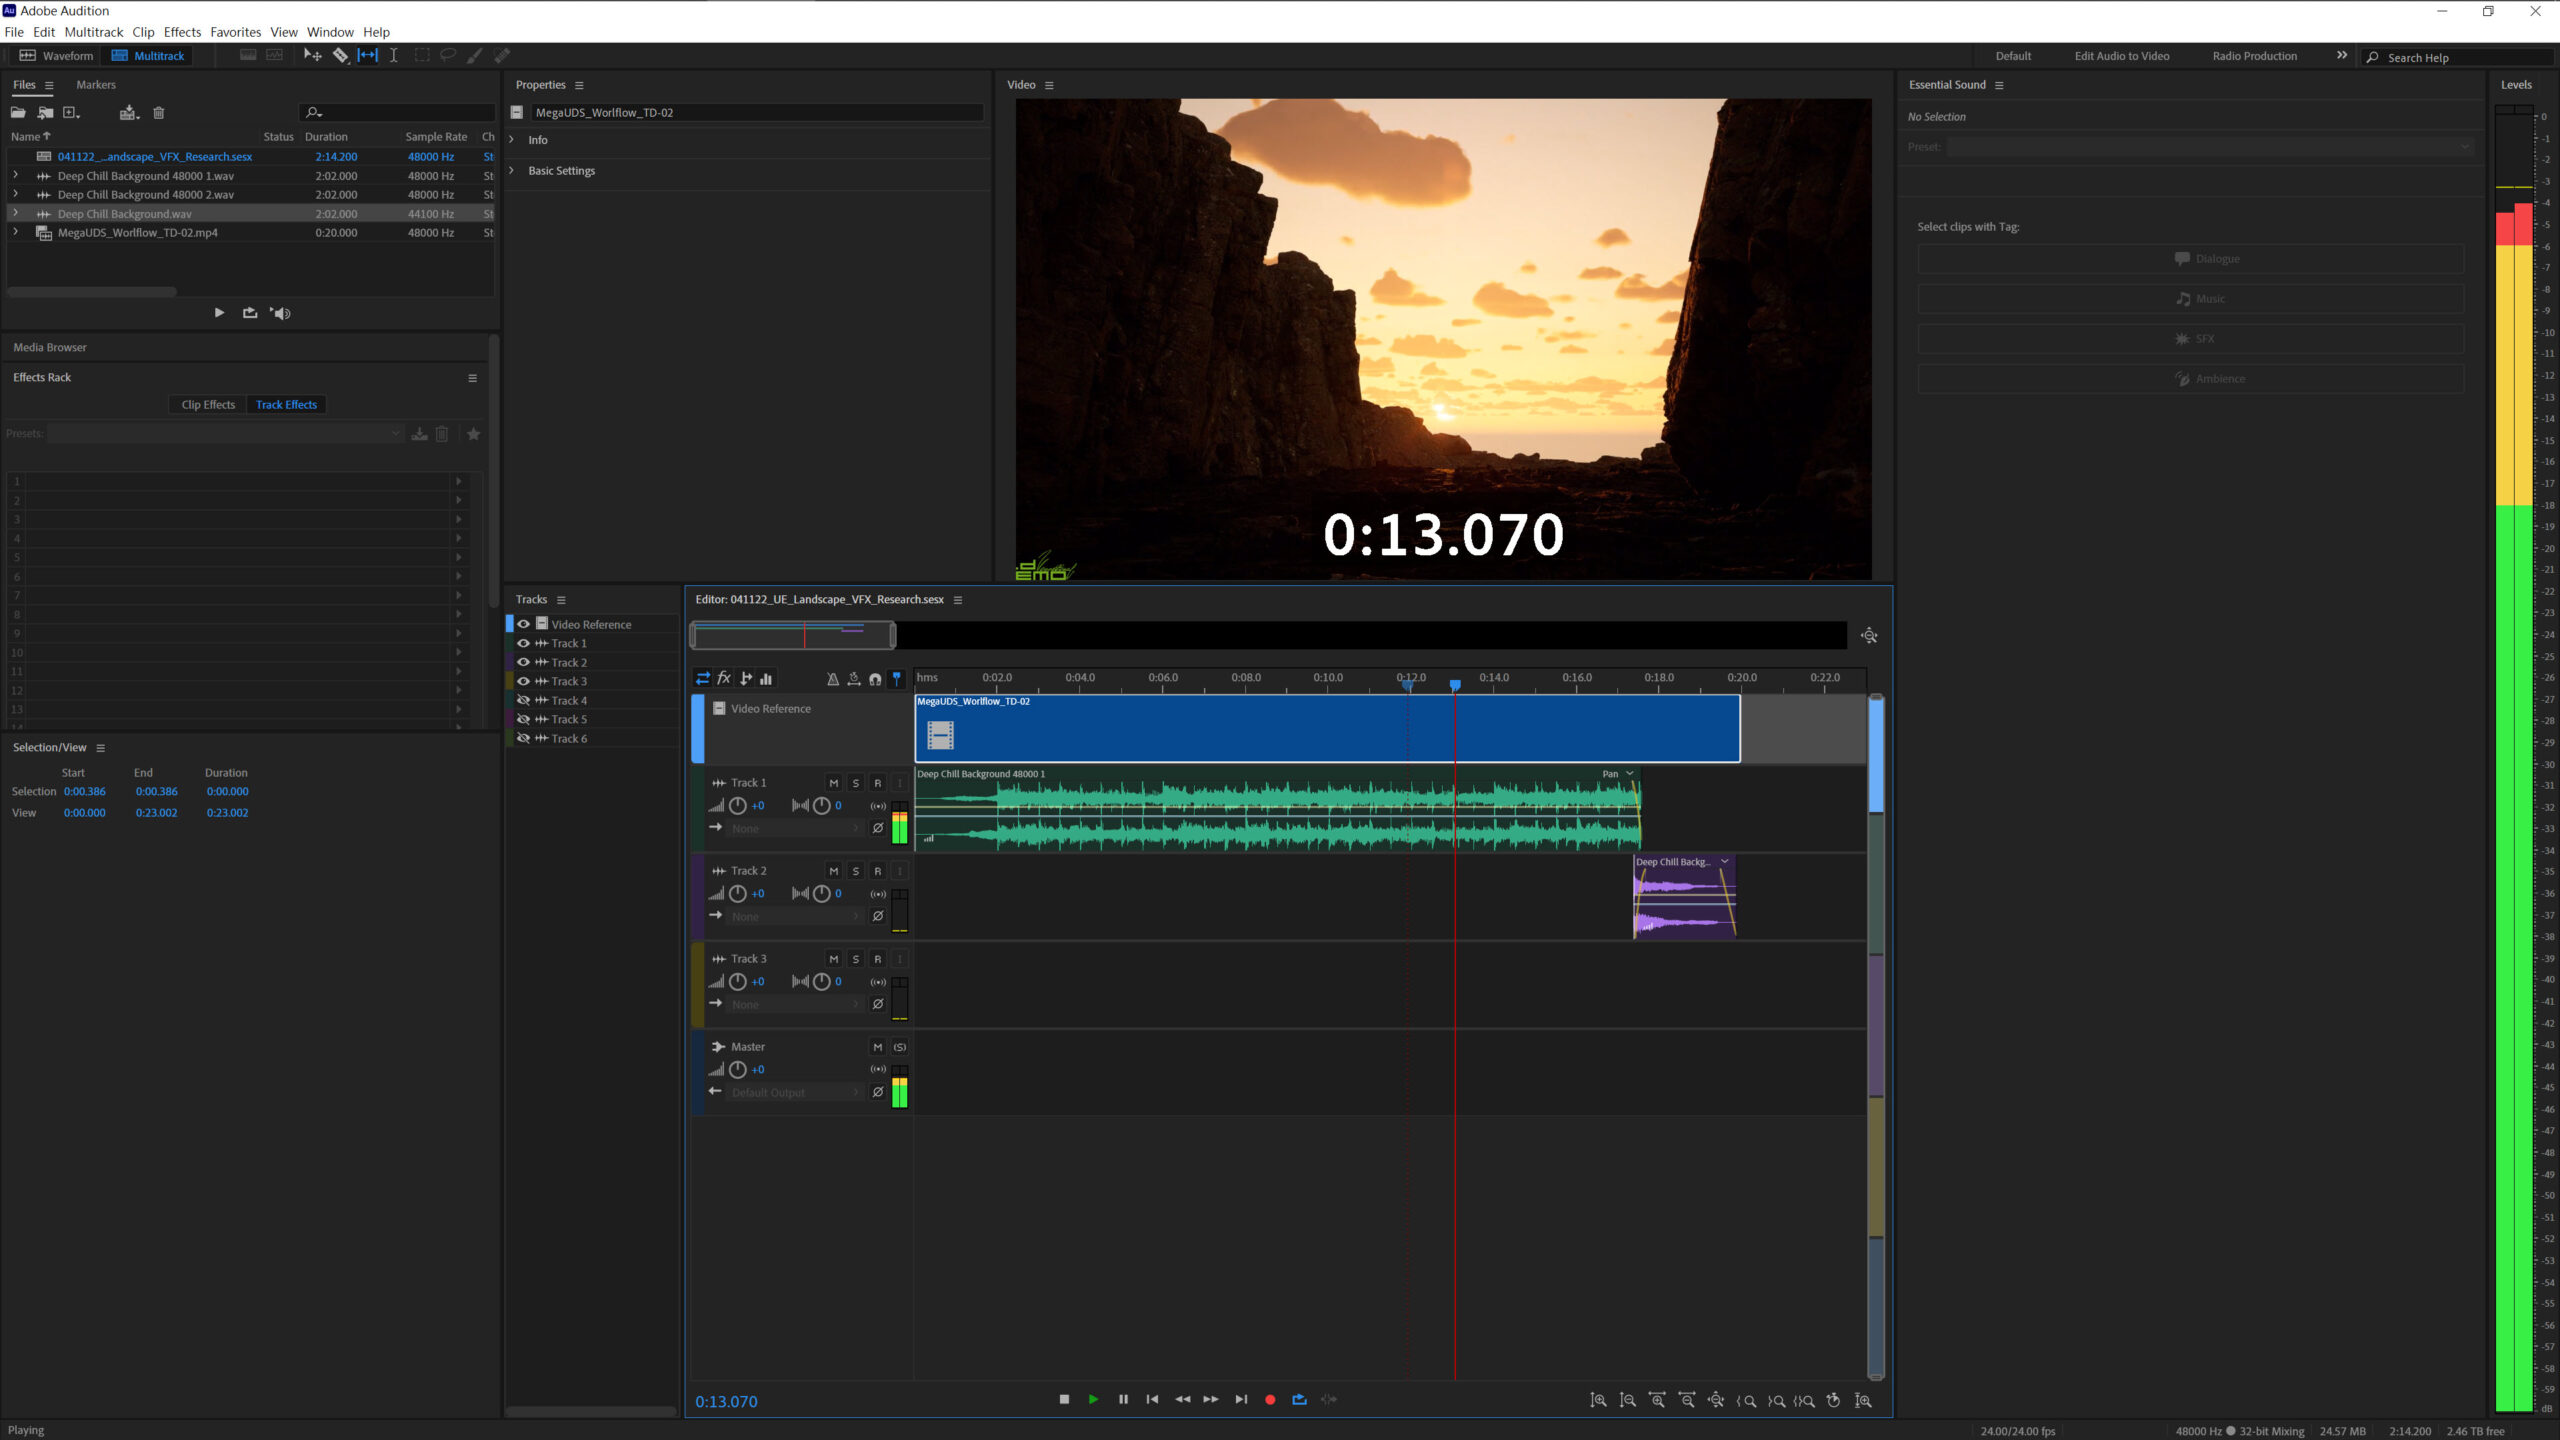
Task: Hide Track 3 using eye icon
Action: click(523, 681)
